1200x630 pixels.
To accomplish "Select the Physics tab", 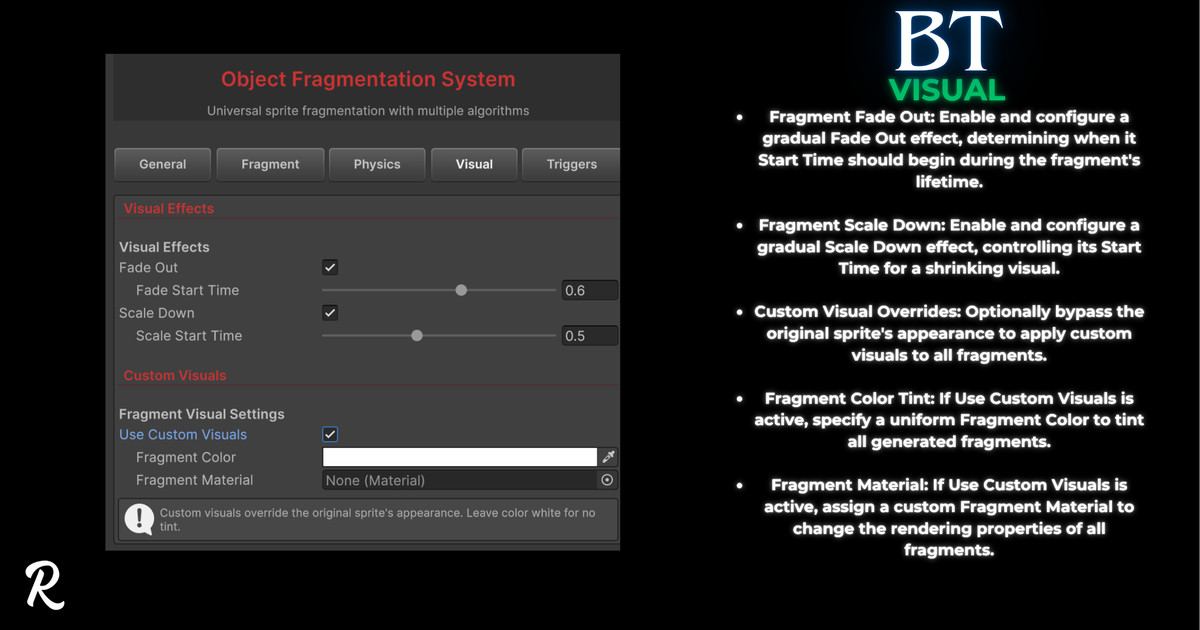I will pyautogui.click(x=377, y=164).
